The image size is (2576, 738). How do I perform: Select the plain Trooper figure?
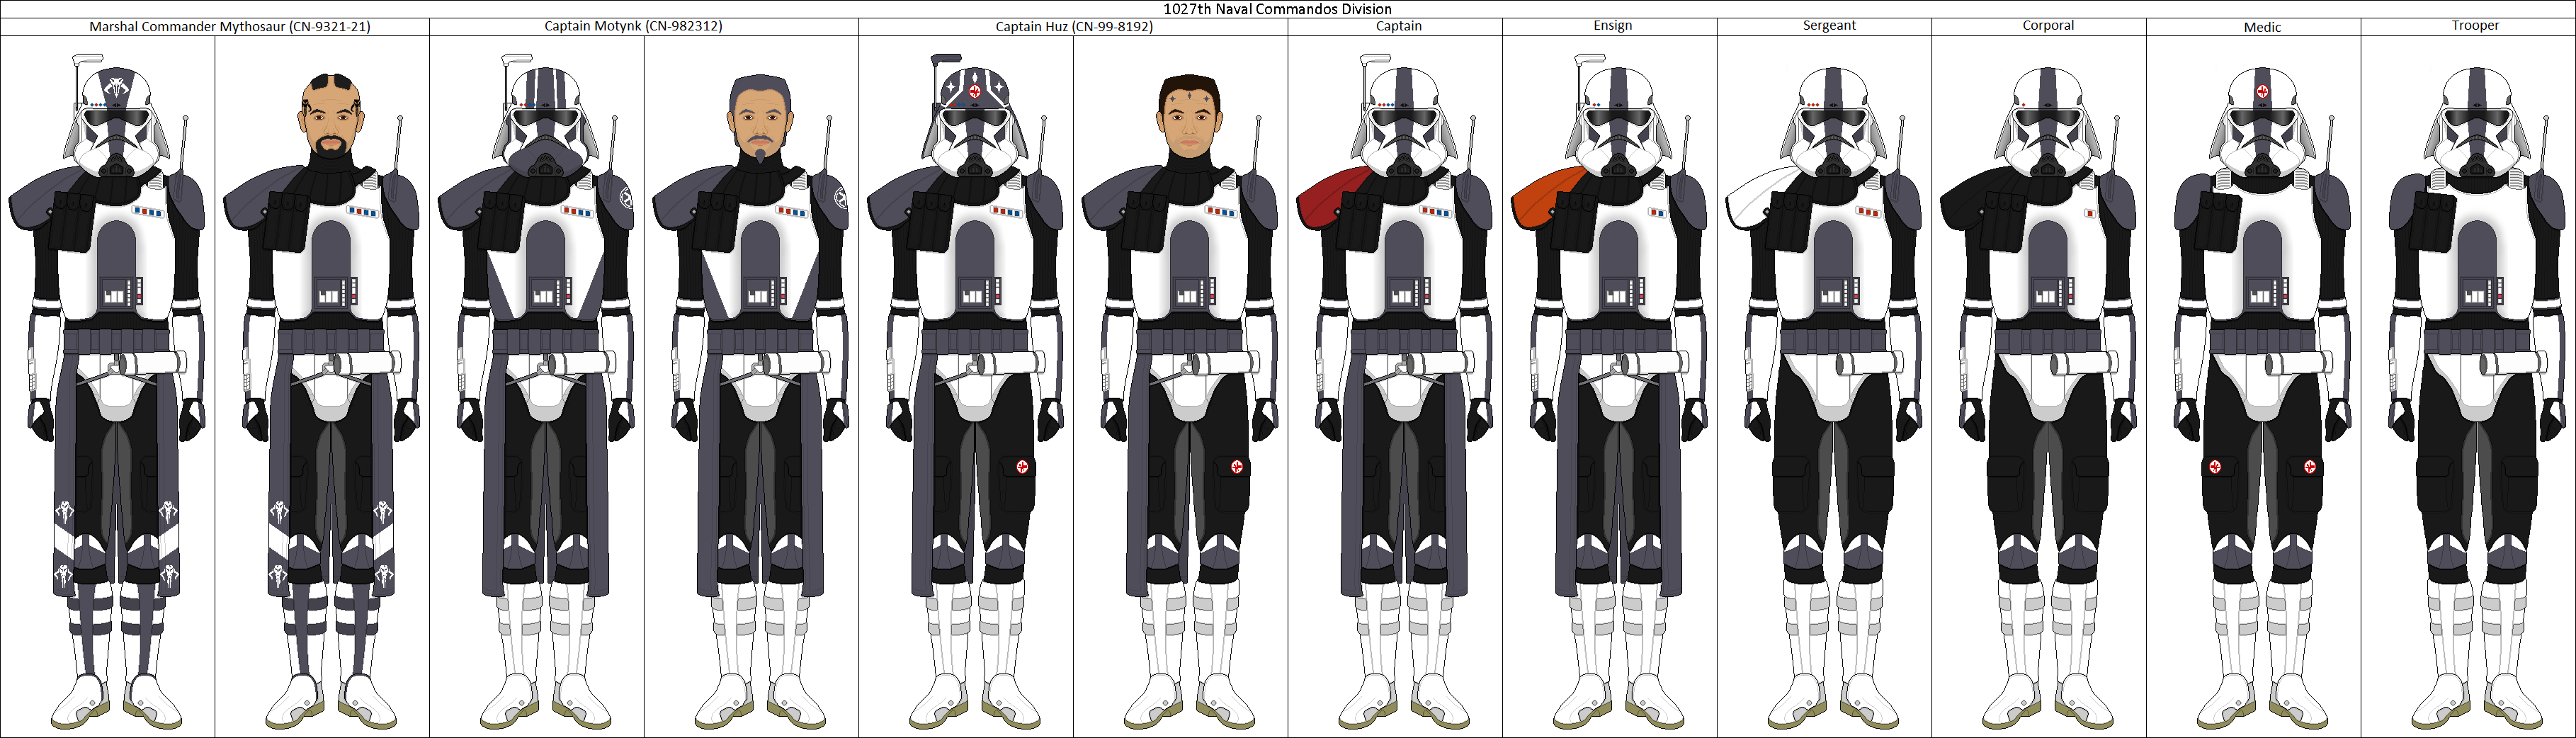[2477, 397]
